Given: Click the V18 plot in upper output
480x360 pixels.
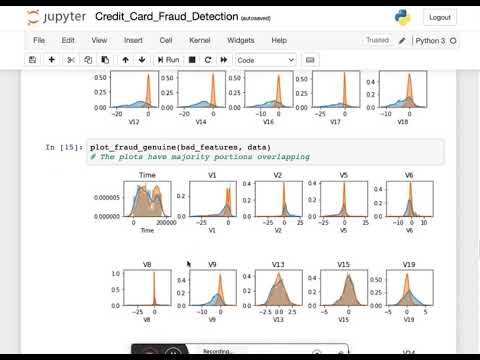Looking at the screenshot, I should (x=403, y=89).
